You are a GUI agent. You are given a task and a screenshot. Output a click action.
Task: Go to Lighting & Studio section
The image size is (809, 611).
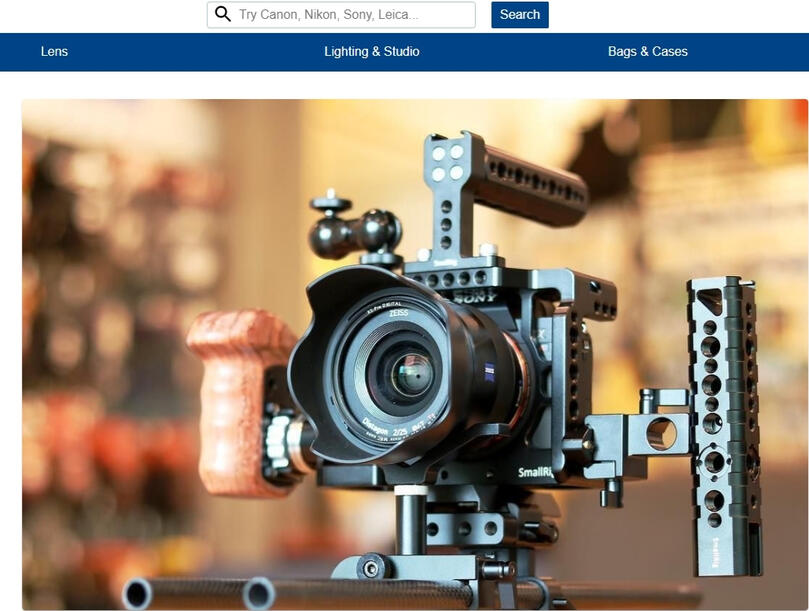click(x=372, y=51)
